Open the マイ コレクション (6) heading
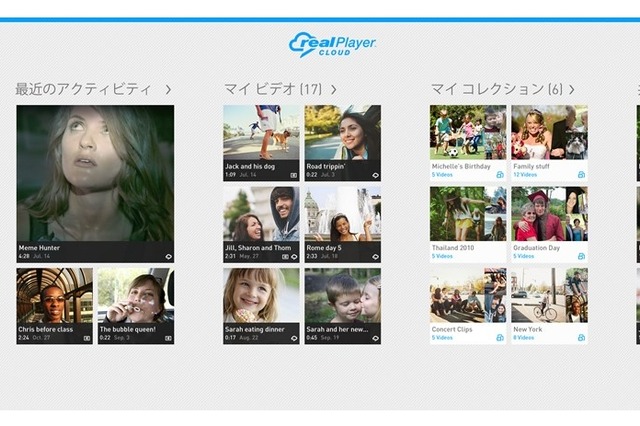The height and width of the screenshot is (426, 640). coord(497,89)
